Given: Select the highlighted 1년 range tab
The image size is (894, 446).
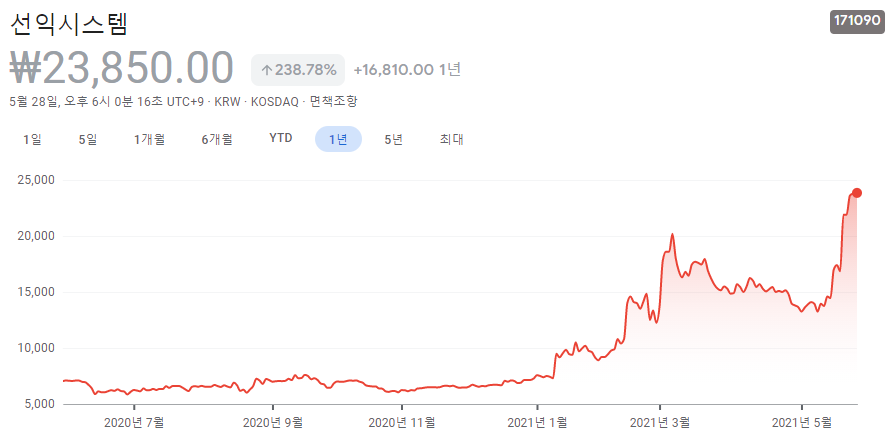Looking at the screenshot, I should (x=338, y=139).
